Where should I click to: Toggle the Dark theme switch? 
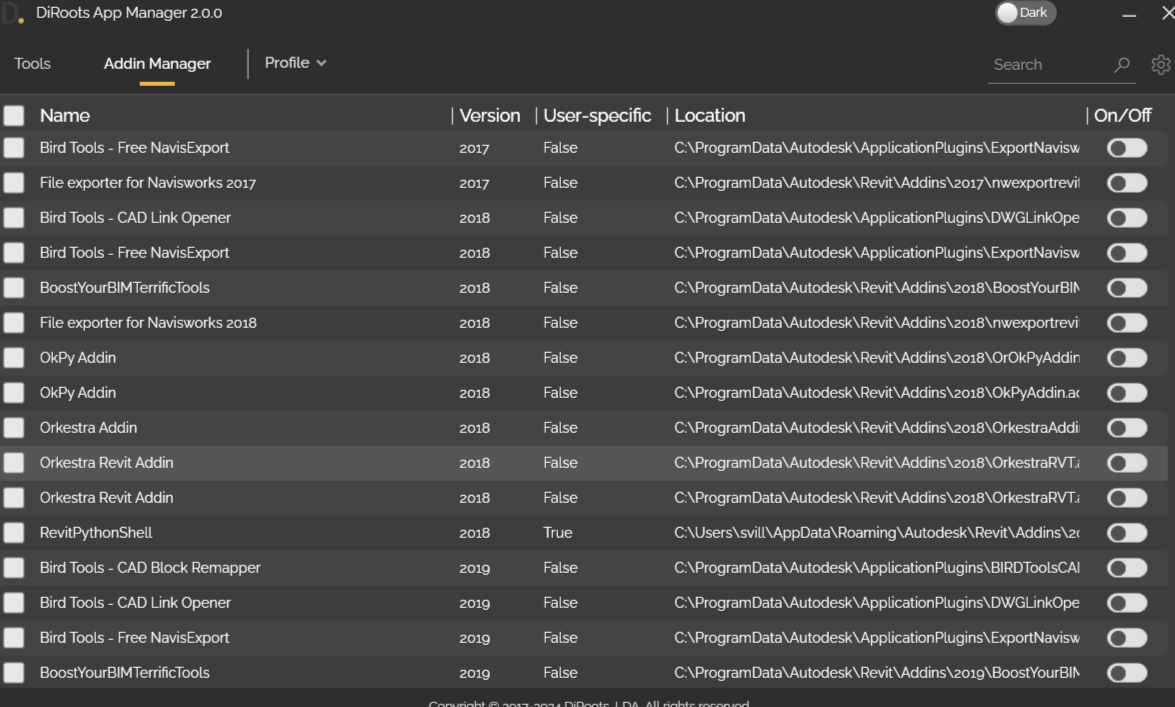[1025, 13]
